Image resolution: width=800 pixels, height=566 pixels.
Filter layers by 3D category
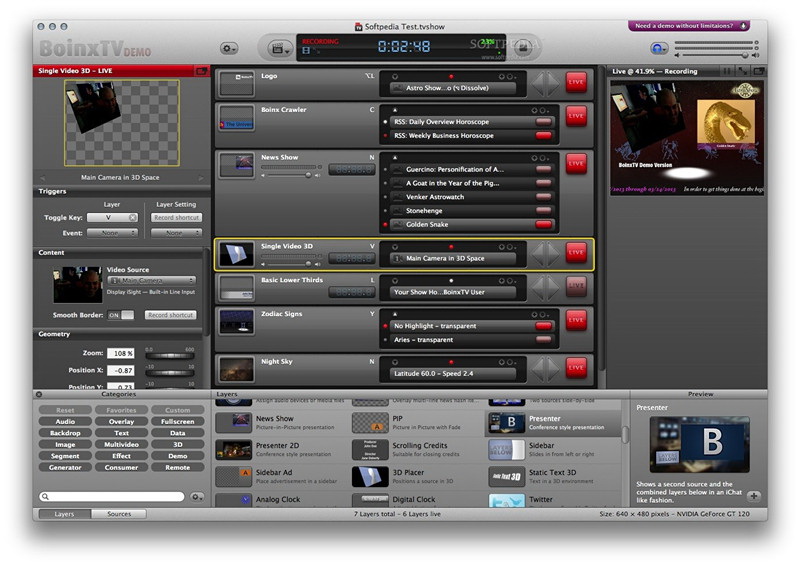178,445
